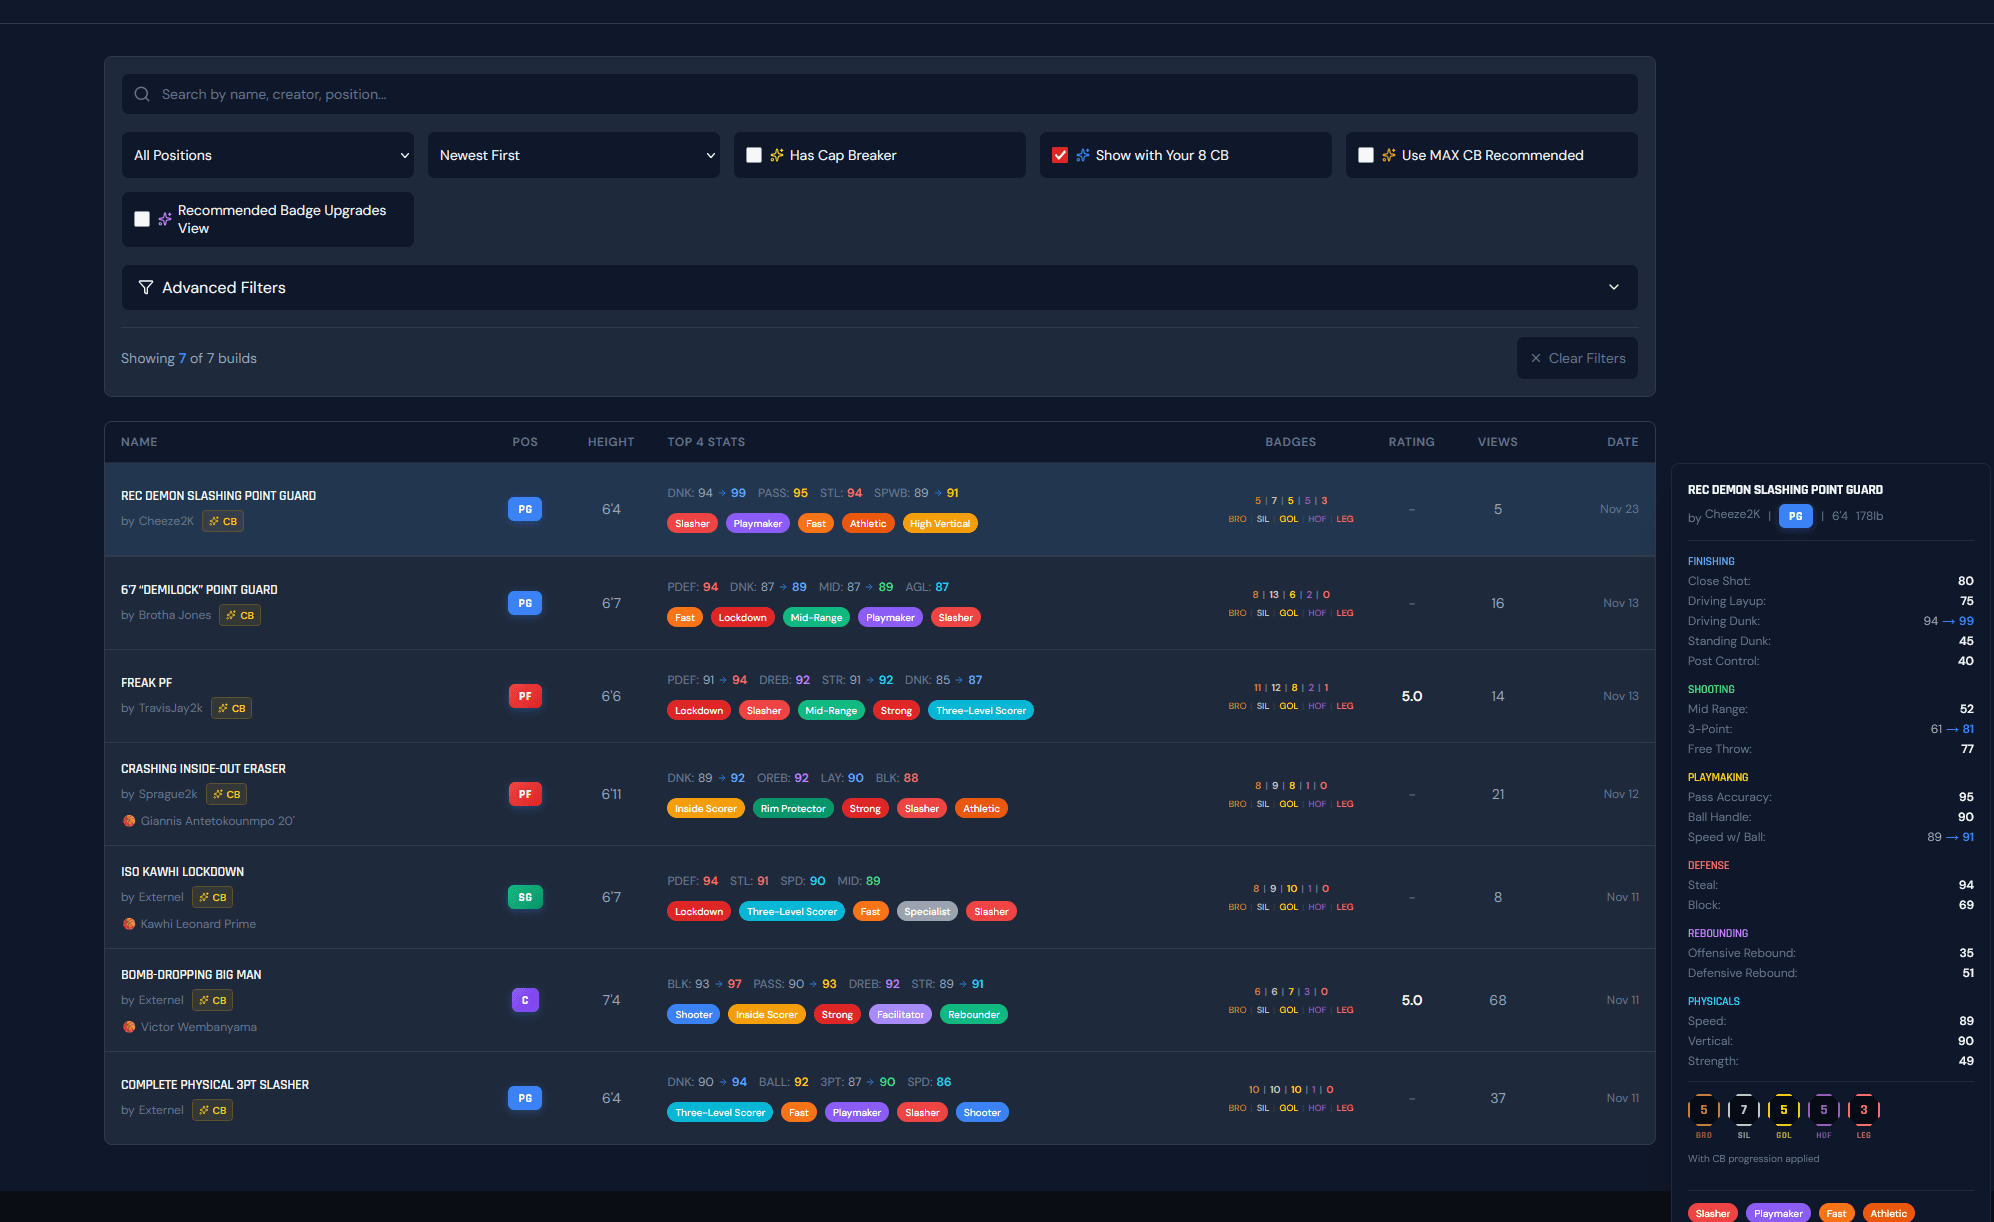Click the PG position badge for REC DEMON build
Screen dimensions: 1994x1222
[525, 509]
